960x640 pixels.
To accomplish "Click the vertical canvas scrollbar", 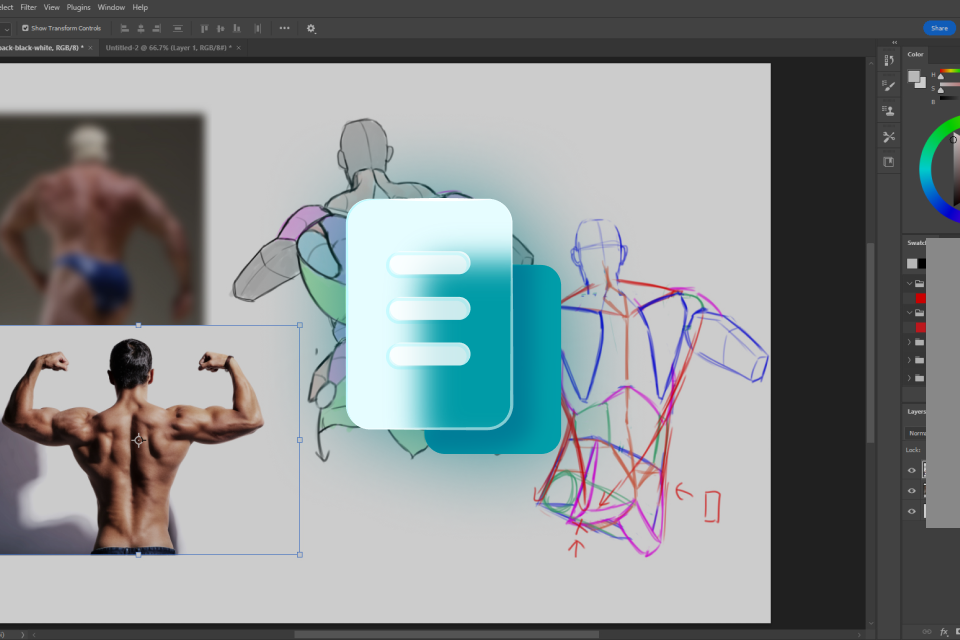I will 870,343.
